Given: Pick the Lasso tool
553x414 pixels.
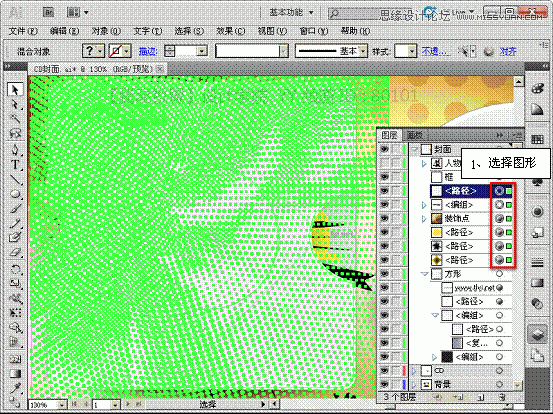Looking at the screenshot, I should pos(15,134).
